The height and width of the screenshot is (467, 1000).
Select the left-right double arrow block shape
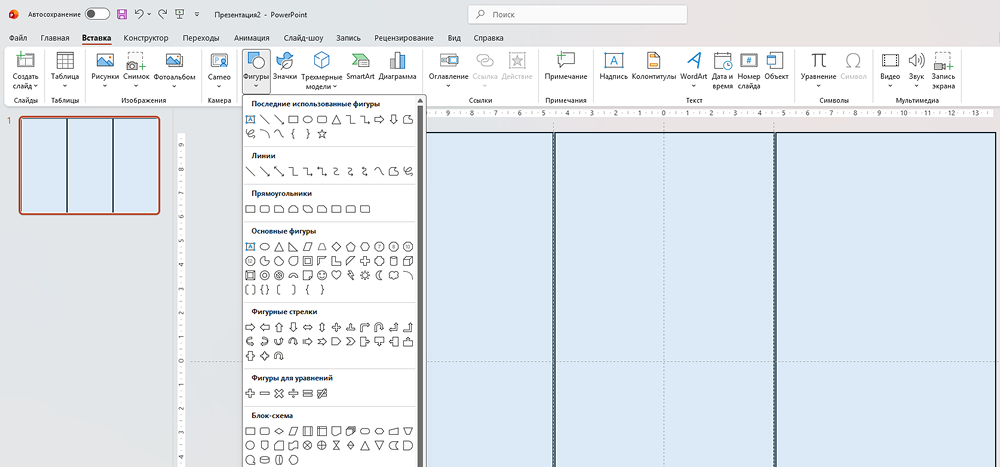click(307, 327)
